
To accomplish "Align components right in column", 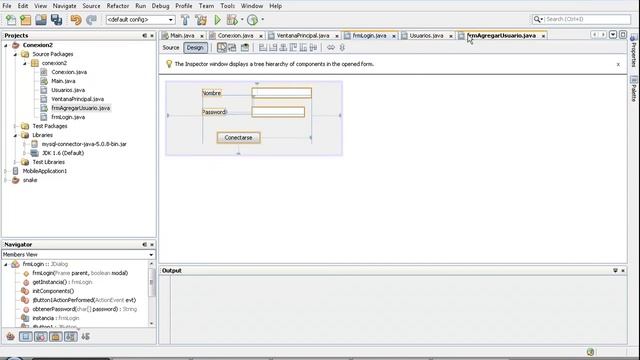I will [273, 48].
